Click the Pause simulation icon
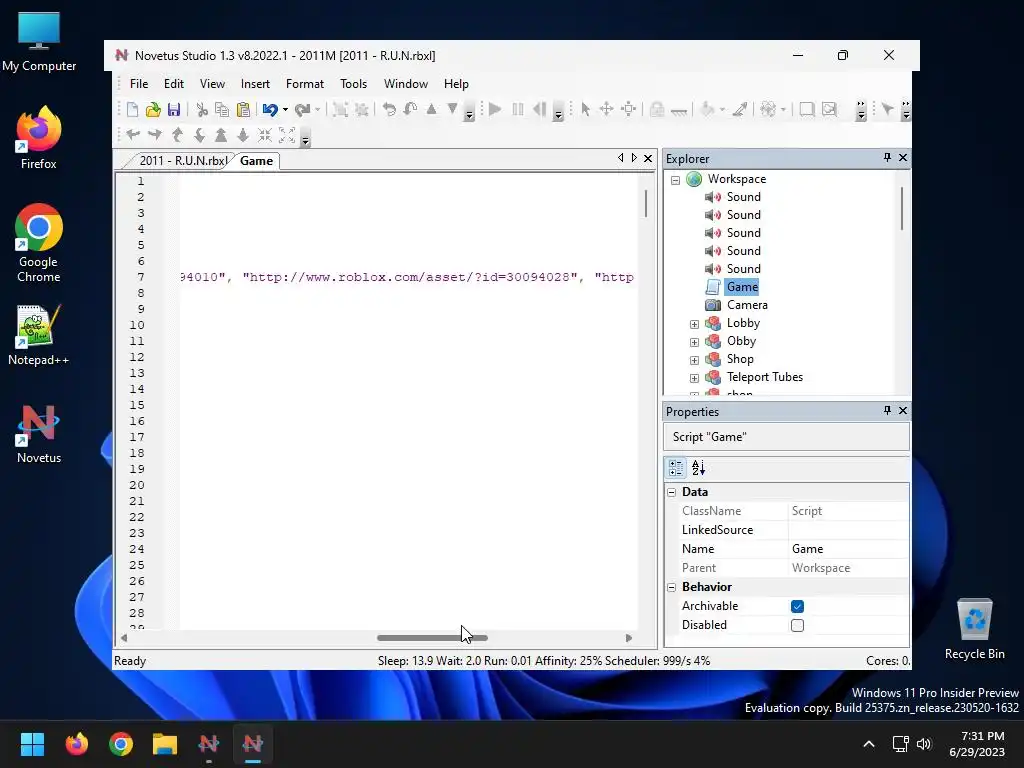The height and width of the screenshot is (768, 1024). (518, 110)
